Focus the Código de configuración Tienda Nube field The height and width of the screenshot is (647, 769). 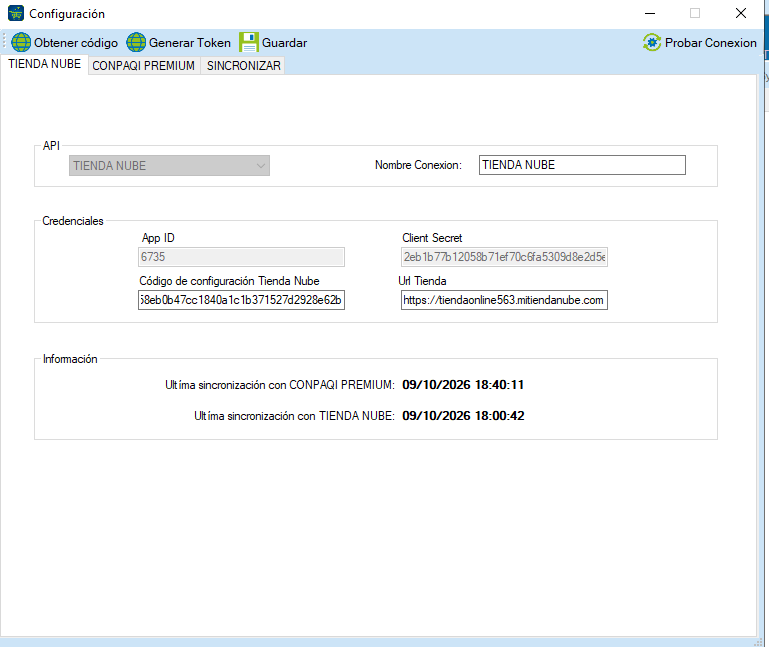(241, 300)
